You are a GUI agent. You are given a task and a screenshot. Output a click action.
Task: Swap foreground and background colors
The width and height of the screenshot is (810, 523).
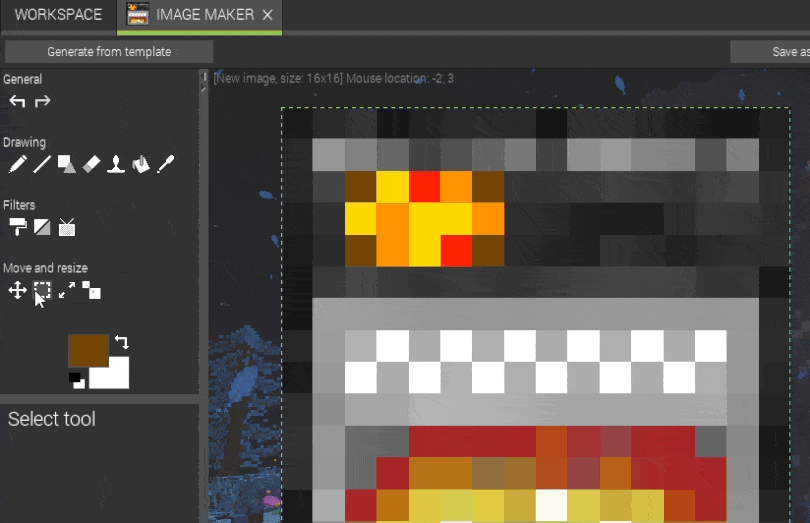click(122, 342)
